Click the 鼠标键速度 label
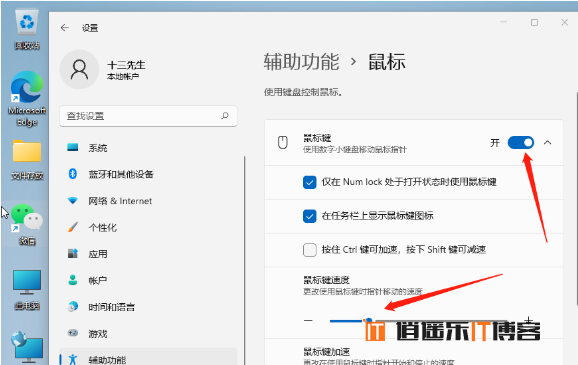Screen dimensions: 578x365 [x=326, y=280]
